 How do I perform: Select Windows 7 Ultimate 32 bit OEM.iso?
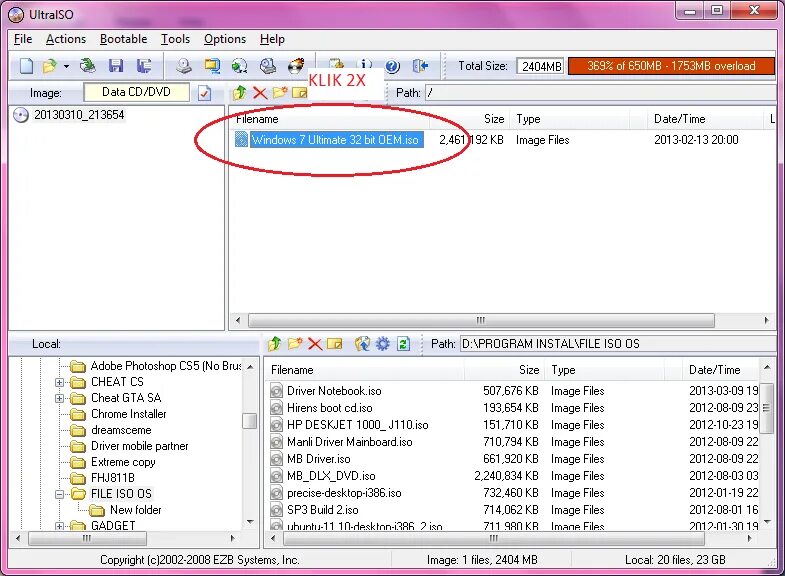pyautogui.click(x=335, y=140)
